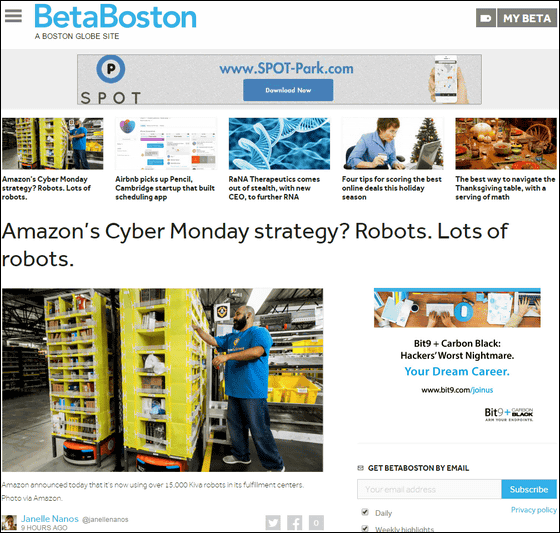This screenshot has width=560, height=533.
Task: Share the article via Facebook icon
Action: point(295,523)
